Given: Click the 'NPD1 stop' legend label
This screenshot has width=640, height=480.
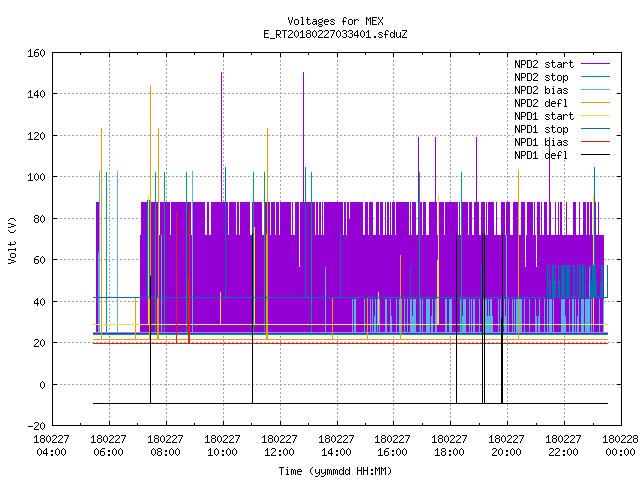Looking at the screenshot, I should (x=541, y=129).
